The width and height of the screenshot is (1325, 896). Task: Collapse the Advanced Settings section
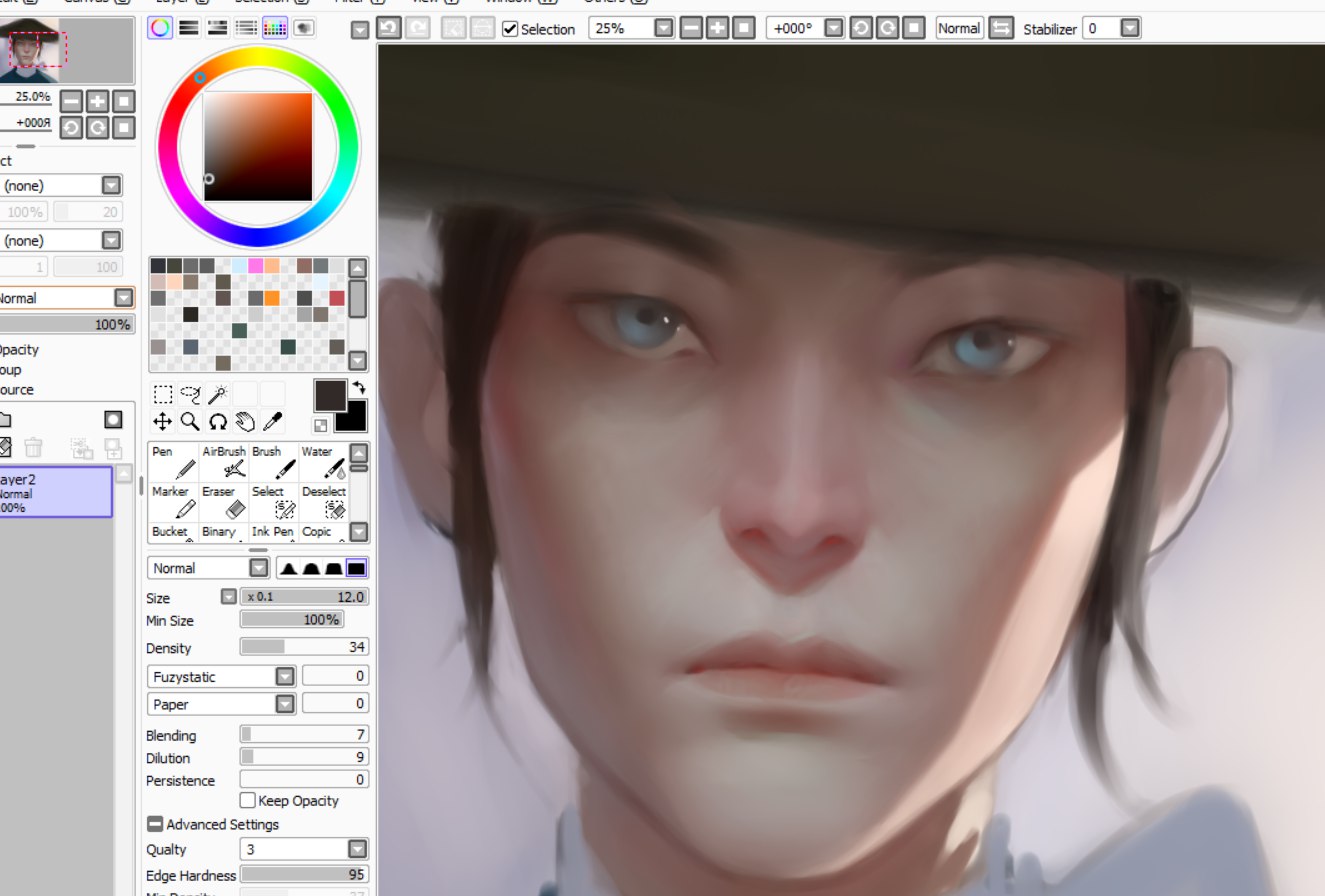pos(155,824)
